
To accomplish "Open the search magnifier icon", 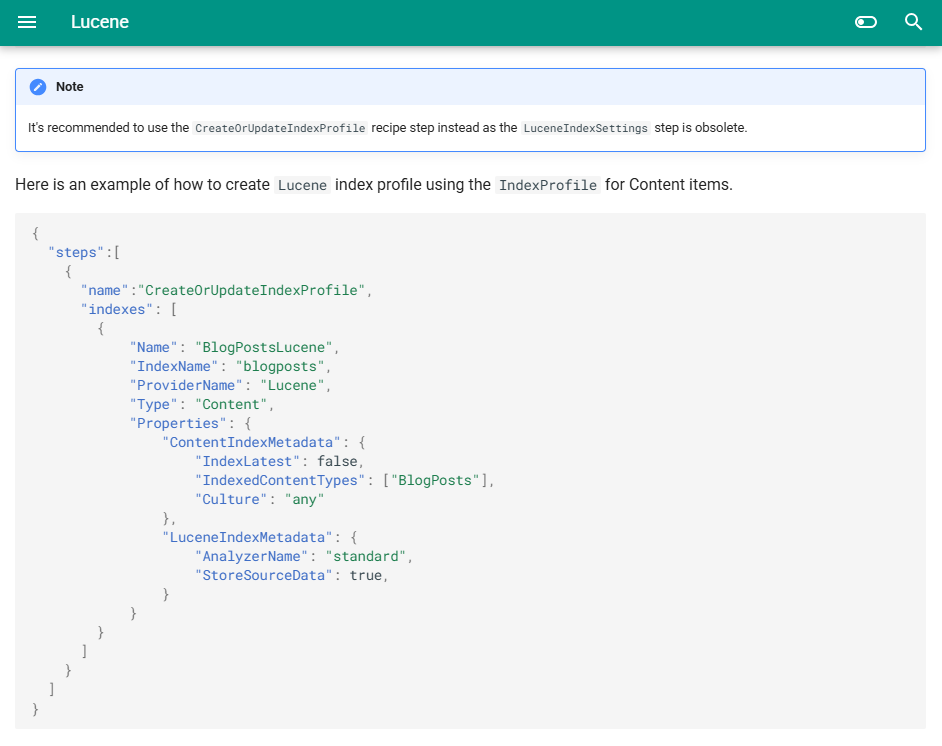I will [913, 22].
